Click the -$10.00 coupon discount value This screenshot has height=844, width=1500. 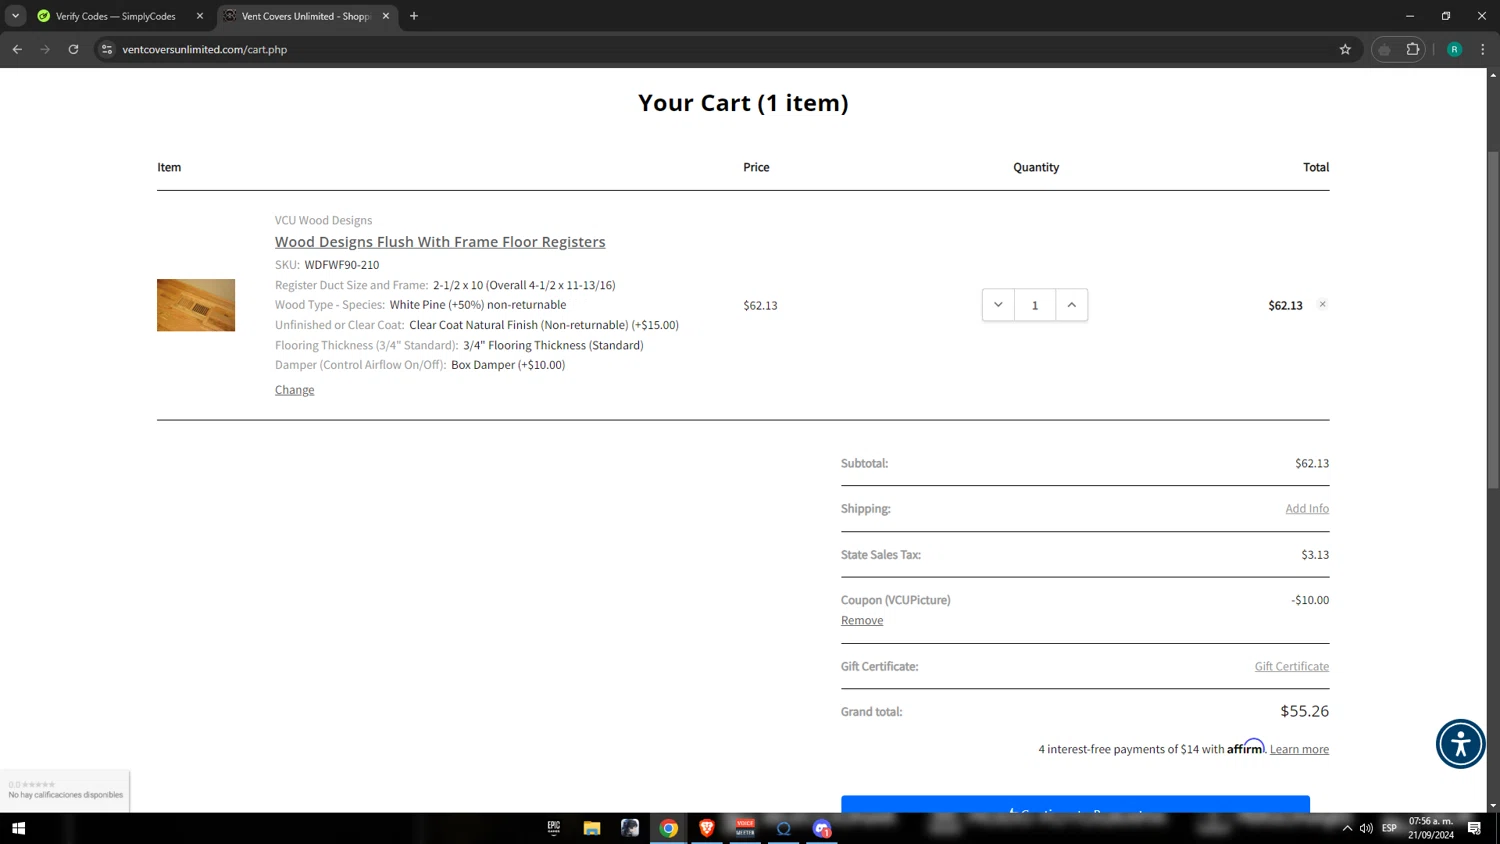pyautogui.click(x=1310, y=600)
